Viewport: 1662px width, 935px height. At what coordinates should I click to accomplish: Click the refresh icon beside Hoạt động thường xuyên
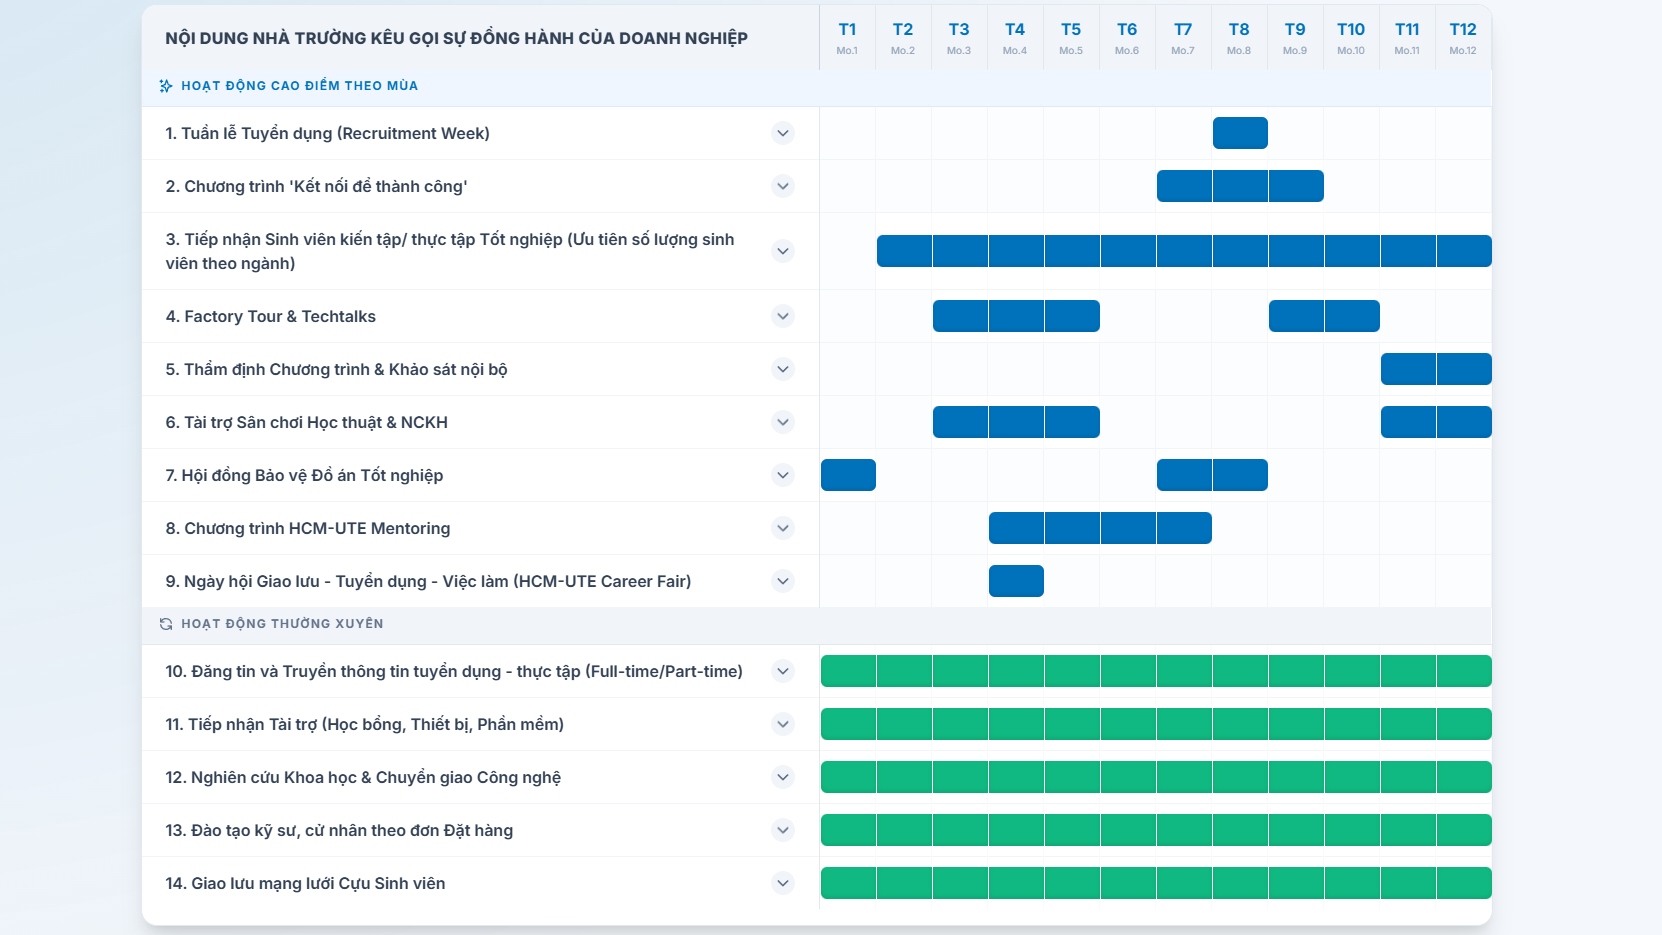[166, 624]
